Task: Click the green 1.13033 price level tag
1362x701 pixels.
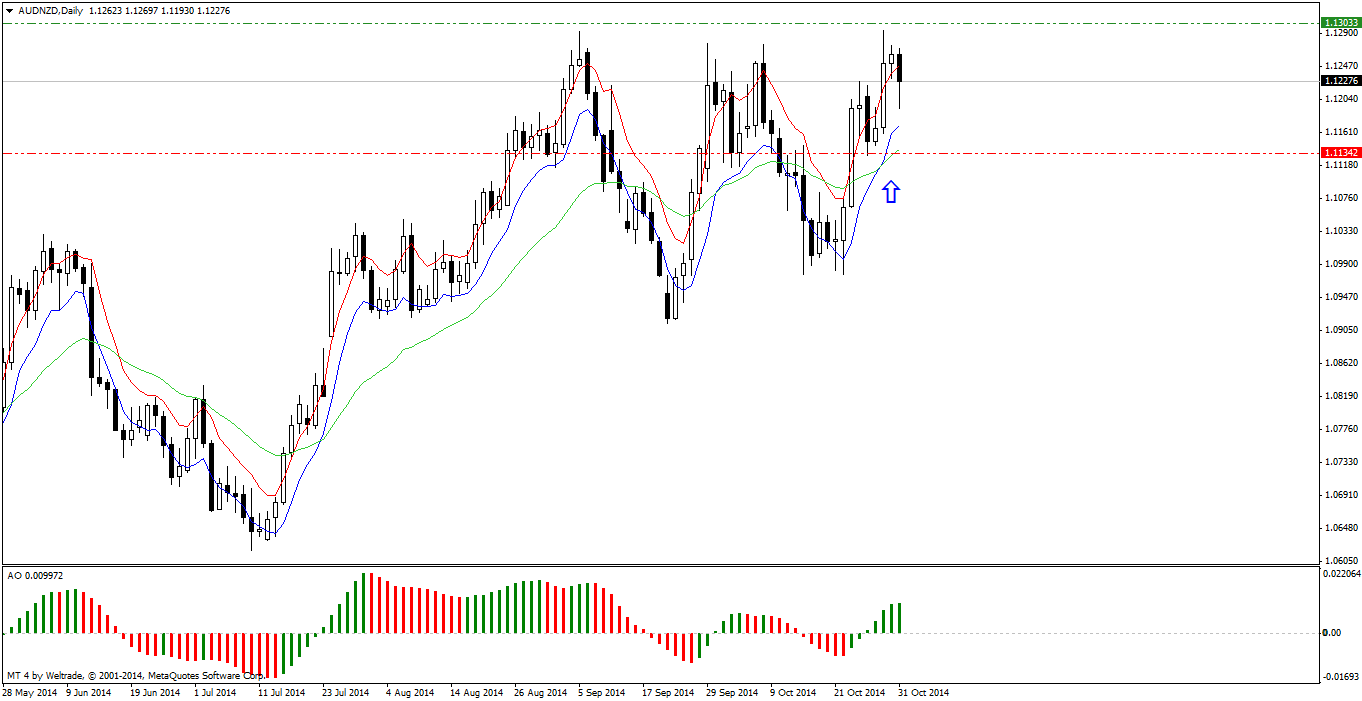Action: 1340,22
